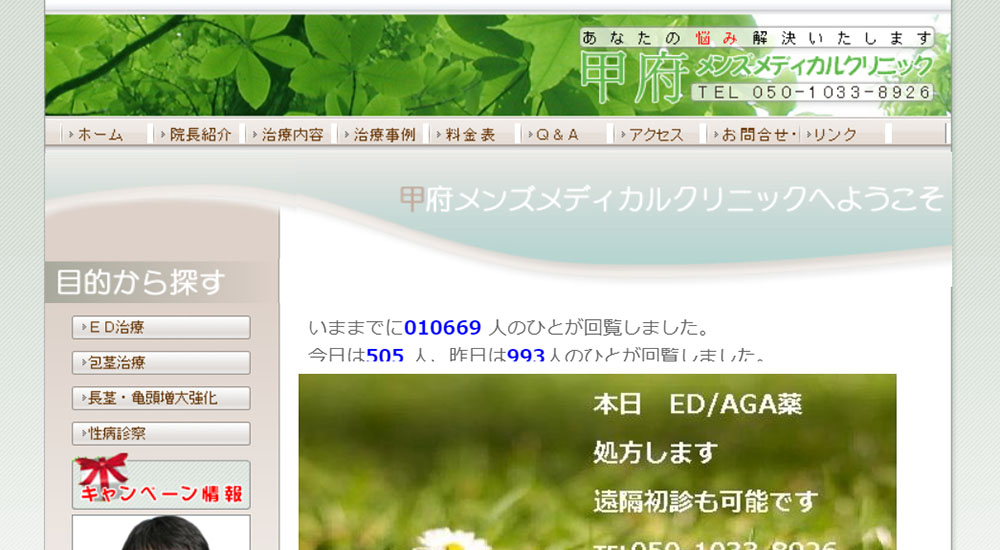Open the リンク navigation item

coord(844,135)
